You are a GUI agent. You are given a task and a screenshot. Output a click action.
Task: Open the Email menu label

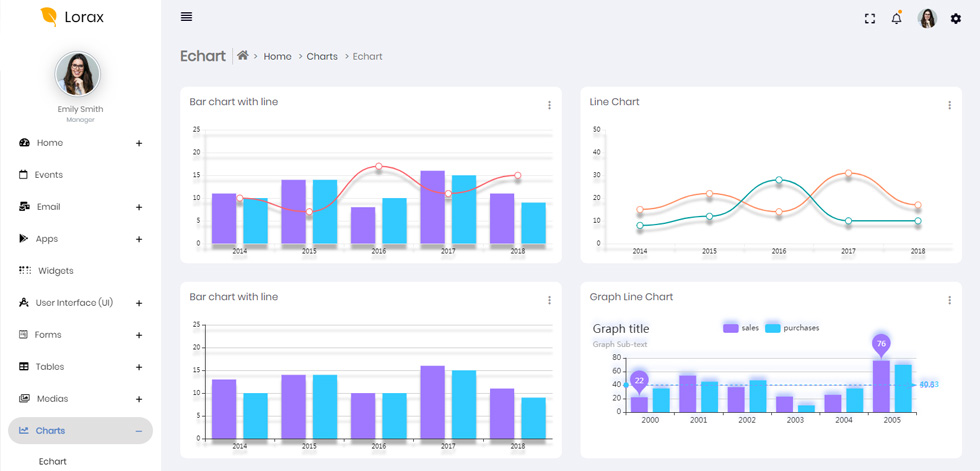coord(49,206)
